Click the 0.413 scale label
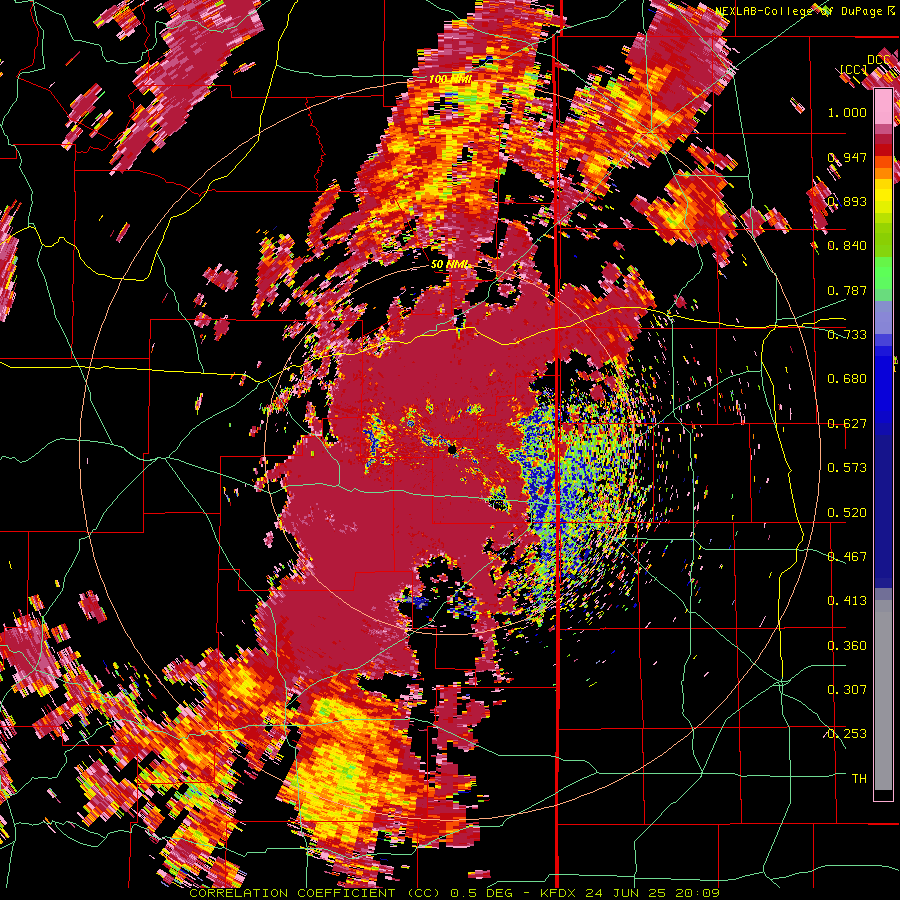The height and width of the screenshot is (900, 900). pos(847,601)
